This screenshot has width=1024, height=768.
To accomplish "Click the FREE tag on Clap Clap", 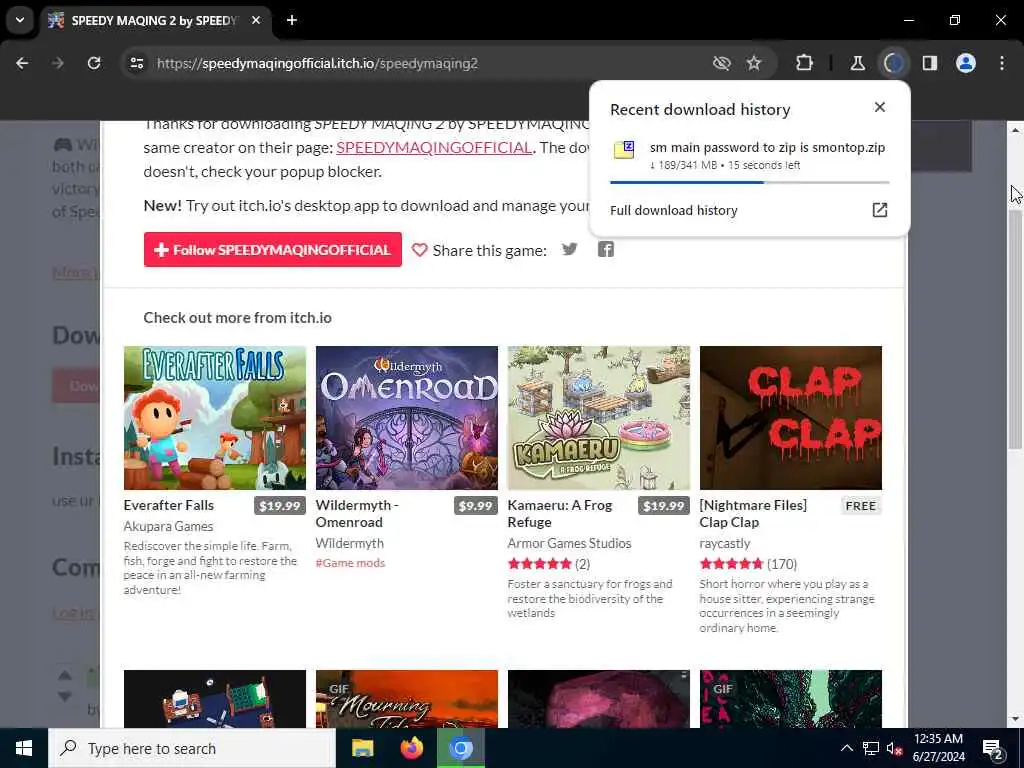I will pyautogui.click(x=861, y=505).
